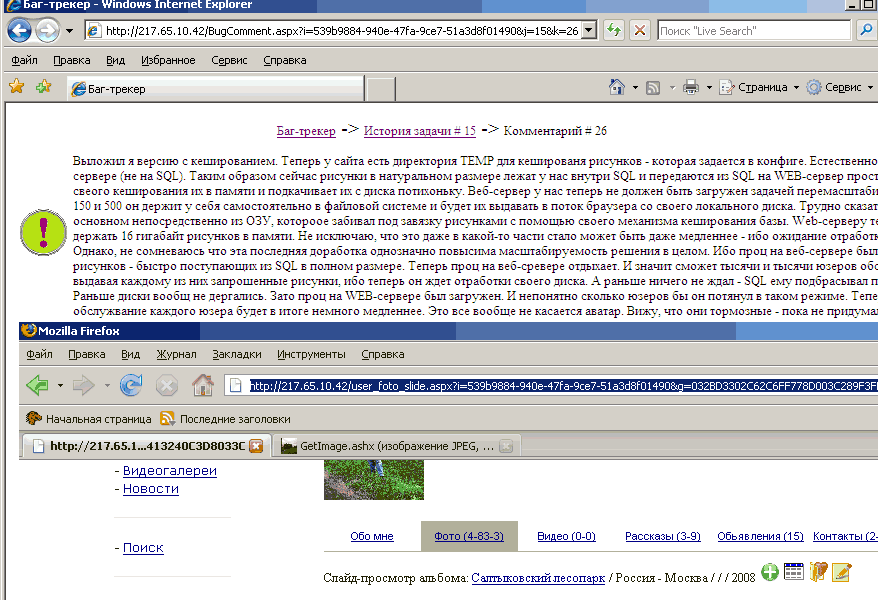Open the Firefox Закладки menu
878x600 pixels.
237,354
